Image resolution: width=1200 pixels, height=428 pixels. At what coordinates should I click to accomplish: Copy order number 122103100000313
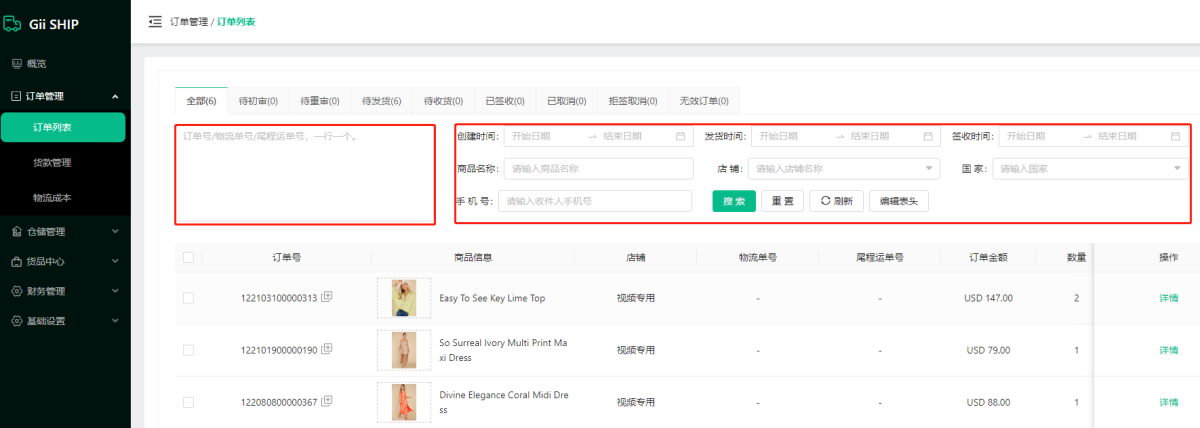click(327, 297)
